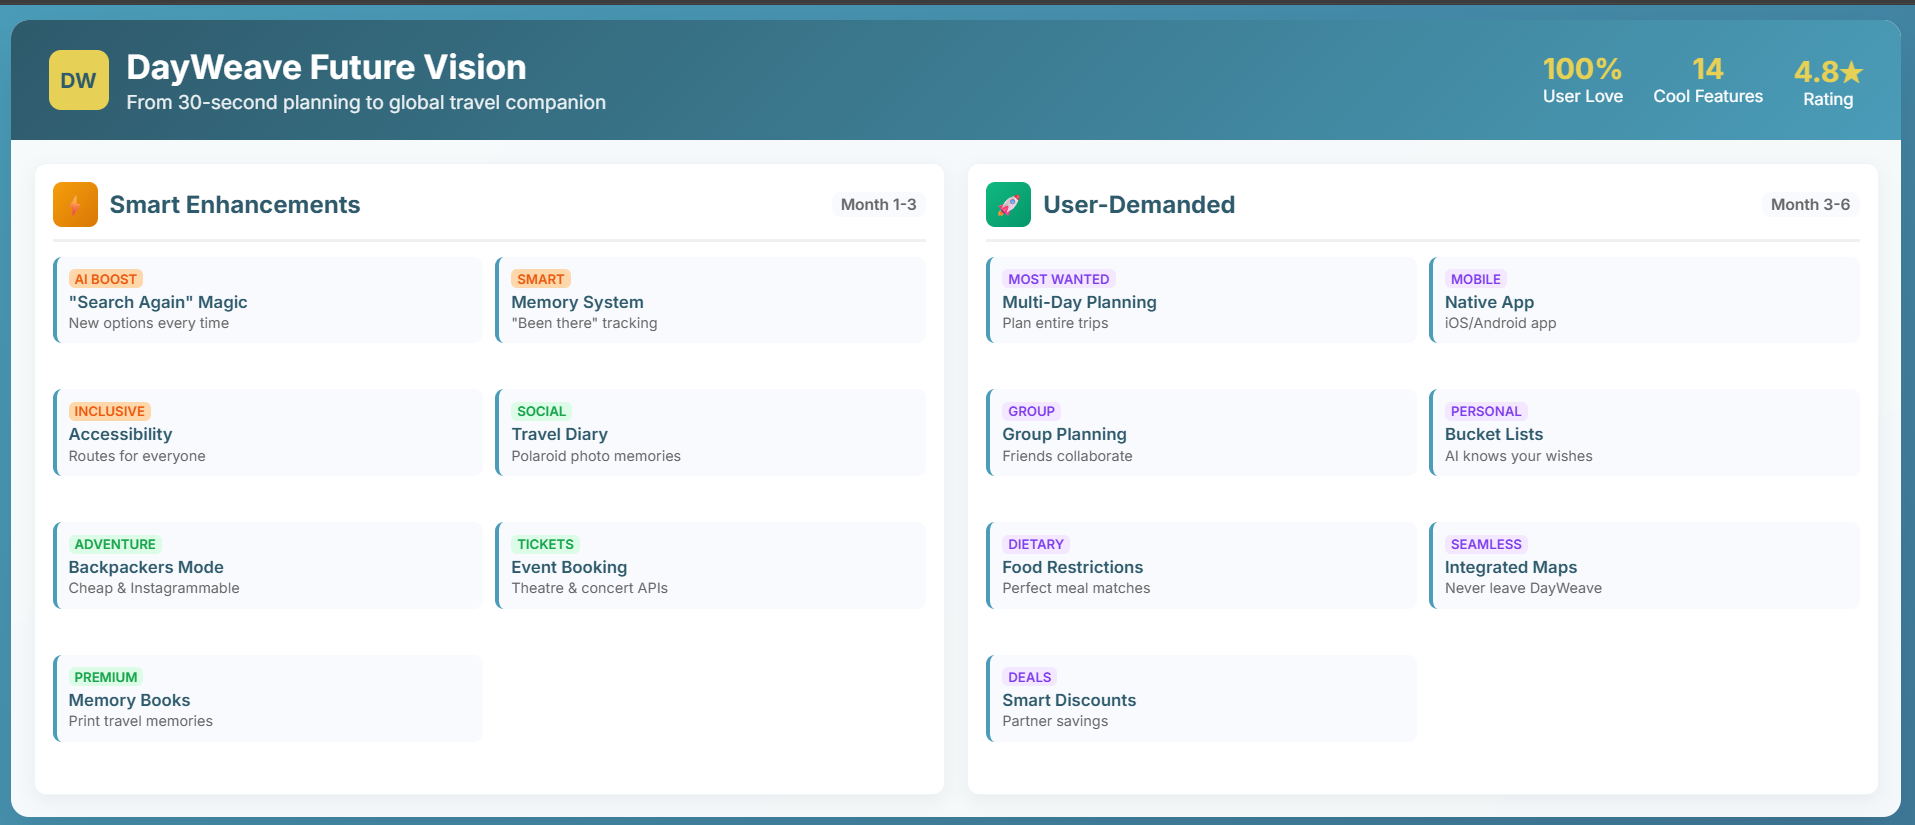The width and height of the screenshot is (1915, 825).
Task: Click the MOST WANTED tag badge
Action: pyautogui.click(x=1059, y=279)
